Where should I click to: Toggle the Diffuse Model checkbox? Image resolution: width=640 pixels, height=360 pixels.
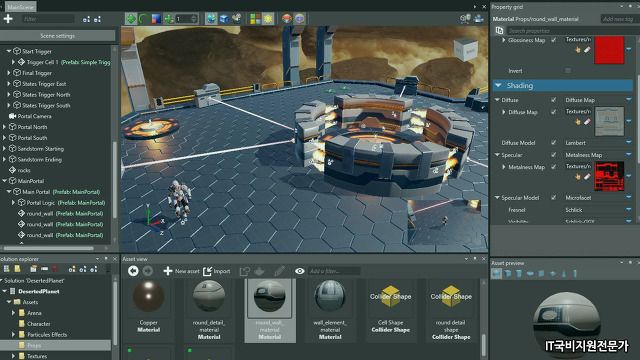(x=553, y=143)
